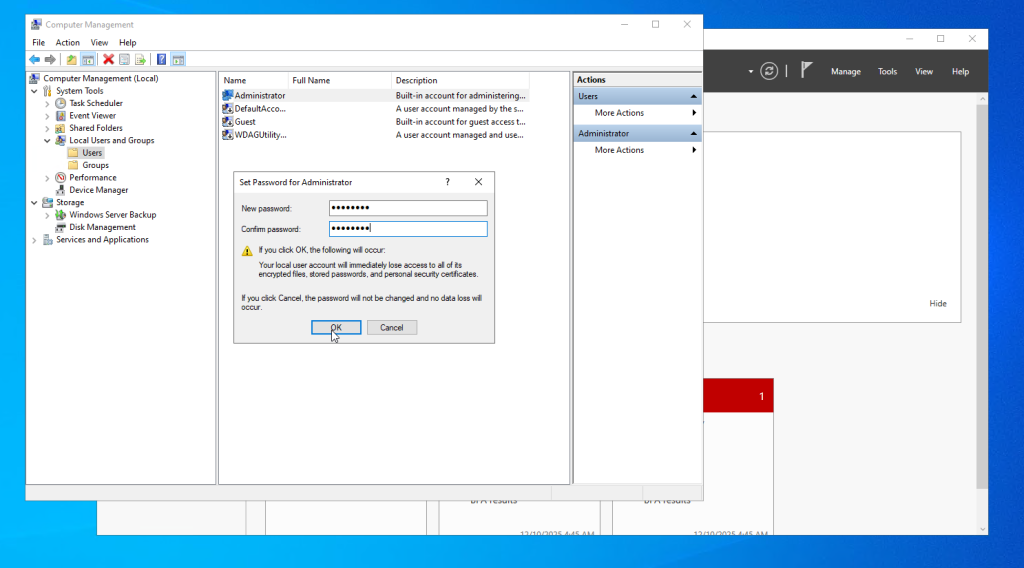
Task: Expand Windows Server Backup node
Action: click(x=47, y=215)
